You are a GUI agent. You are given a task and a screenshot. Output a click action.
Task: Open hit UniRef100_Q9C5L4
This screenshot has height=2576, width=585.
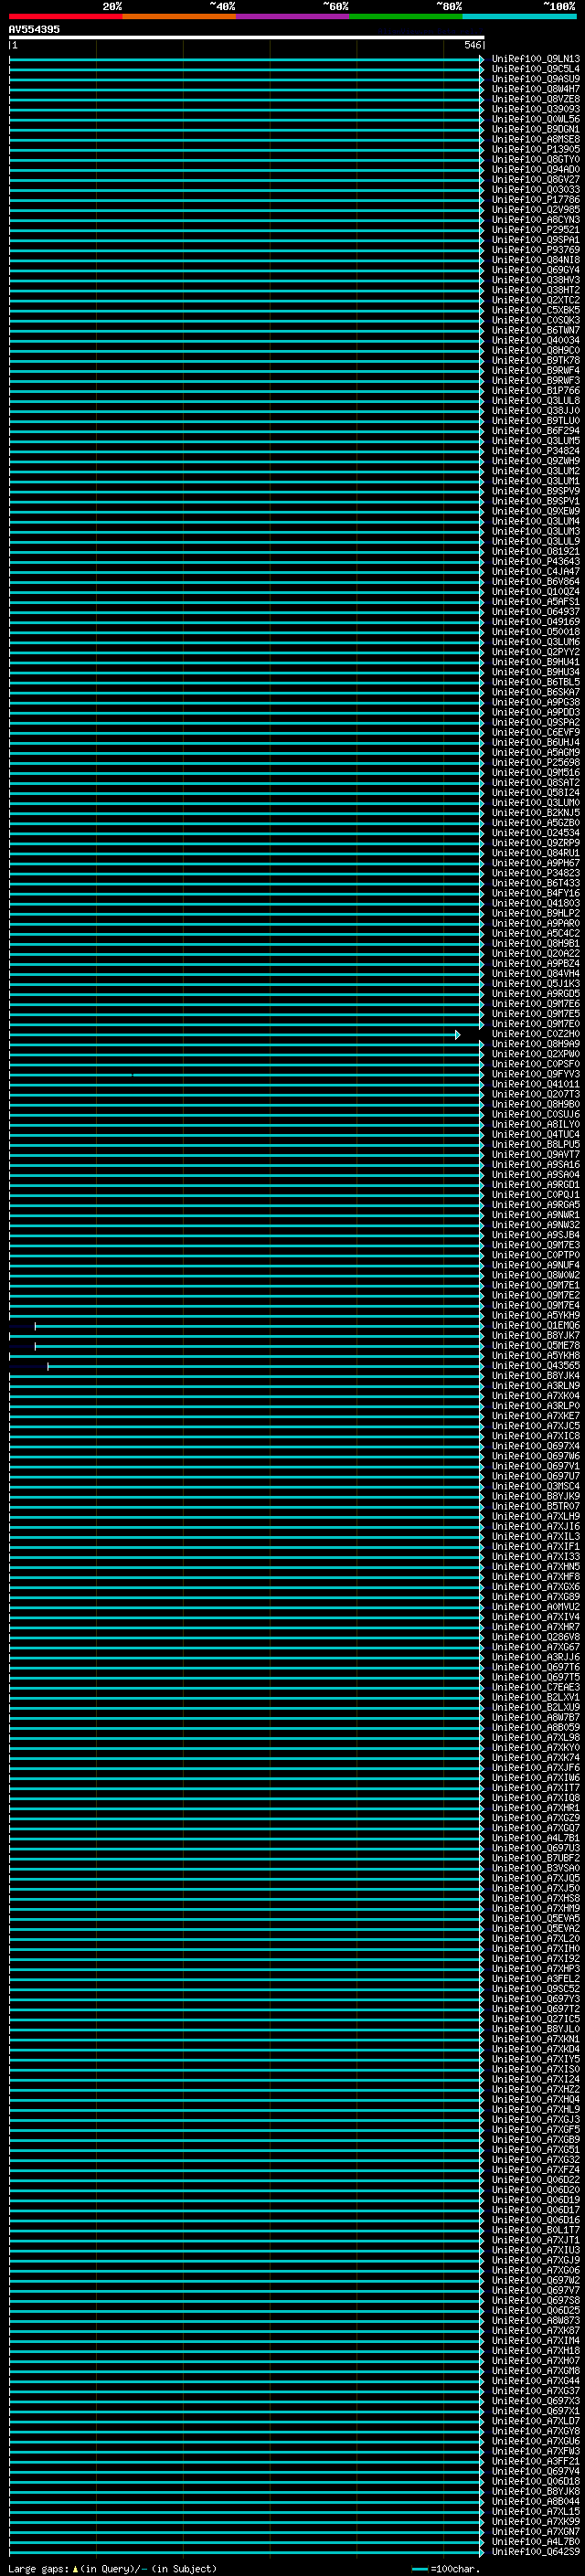536,69
